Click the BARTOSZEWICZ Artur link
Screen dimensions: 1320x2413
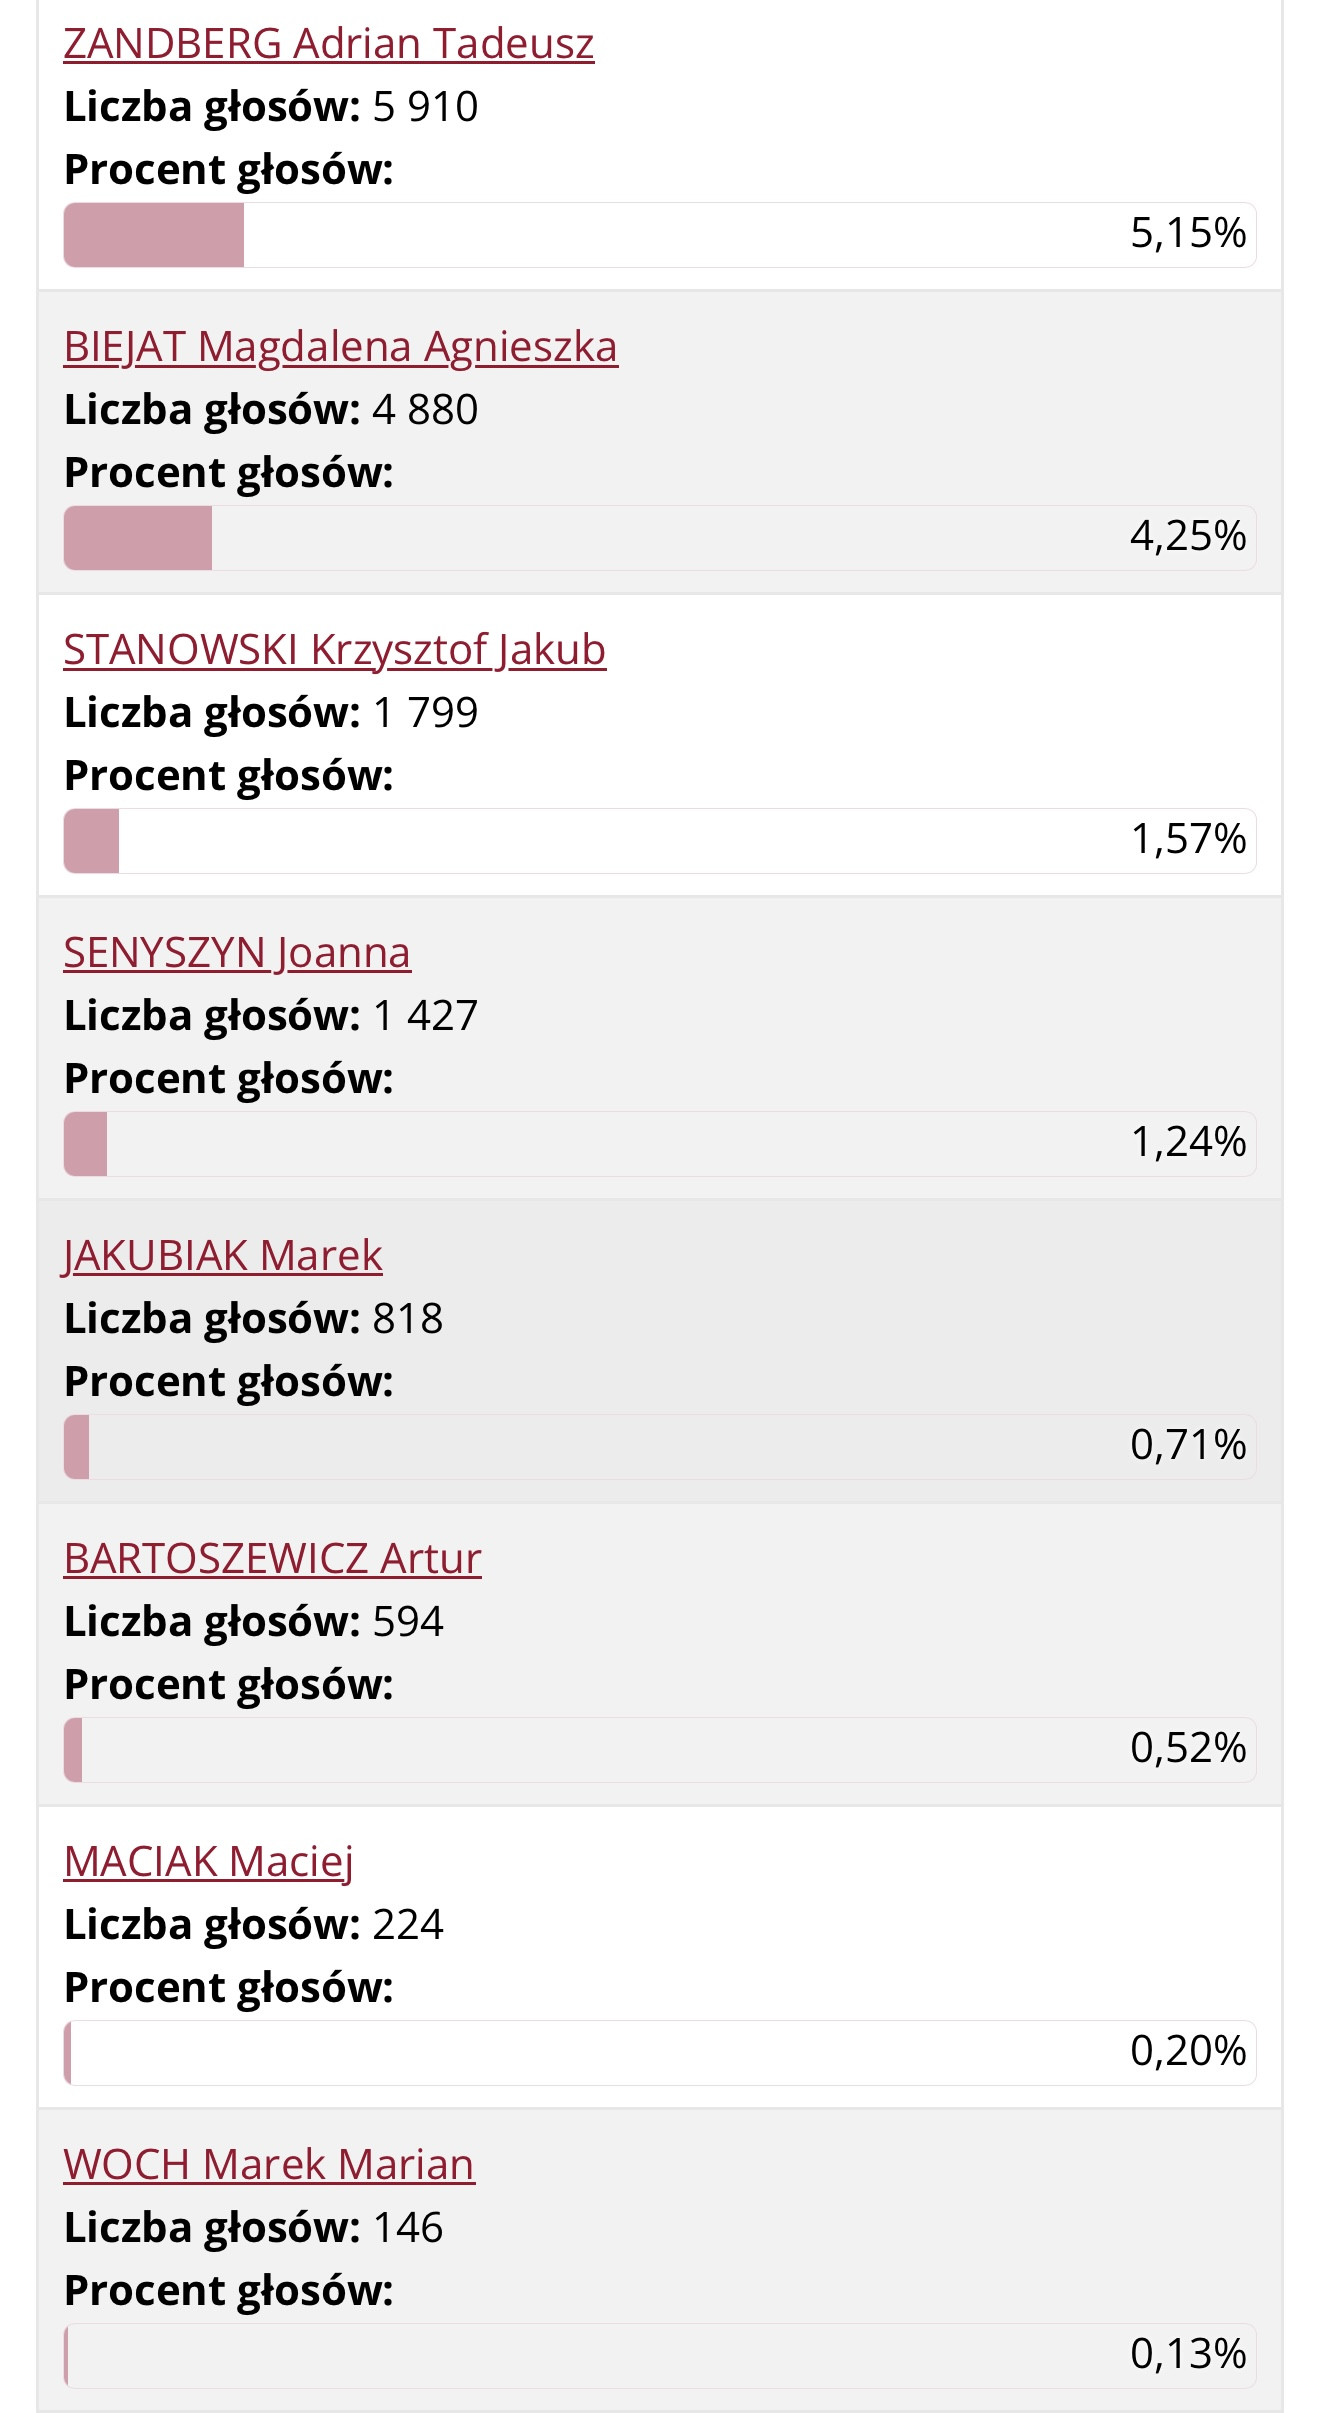click(x=272, y=1559)
